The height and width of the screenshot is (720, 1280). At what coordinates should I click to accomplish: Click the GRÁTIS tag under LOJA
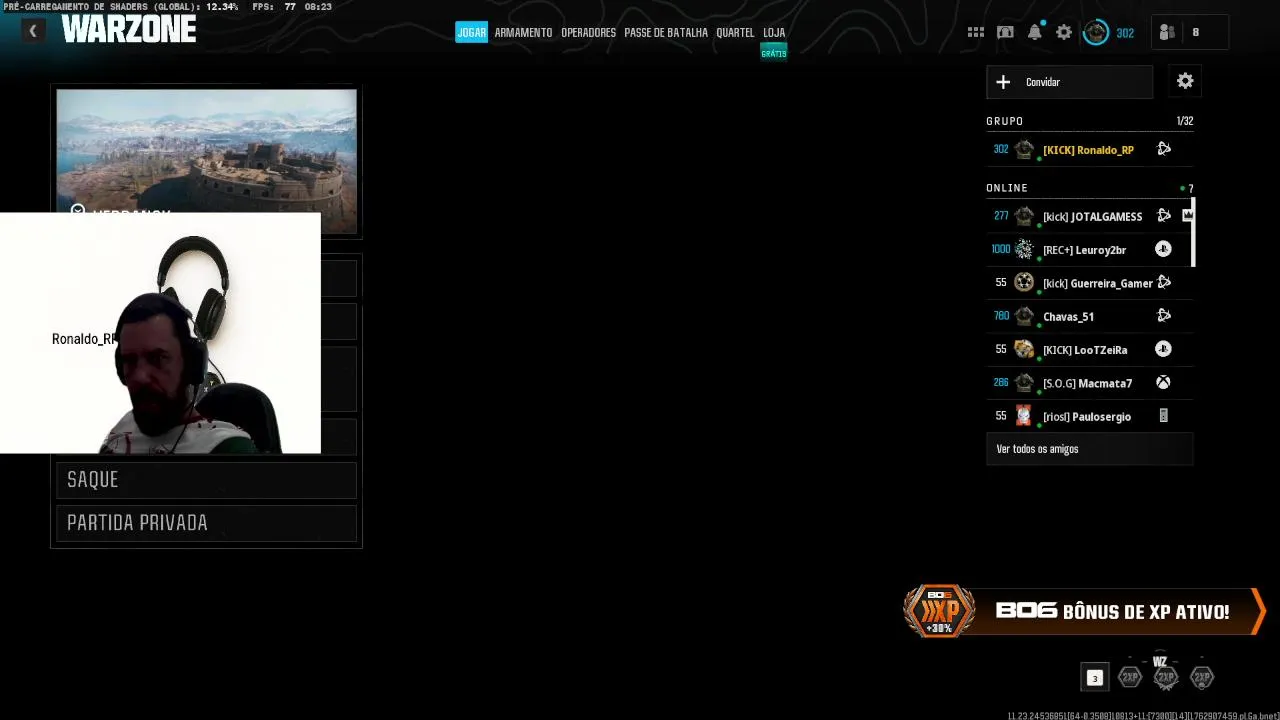click(774, 53)
